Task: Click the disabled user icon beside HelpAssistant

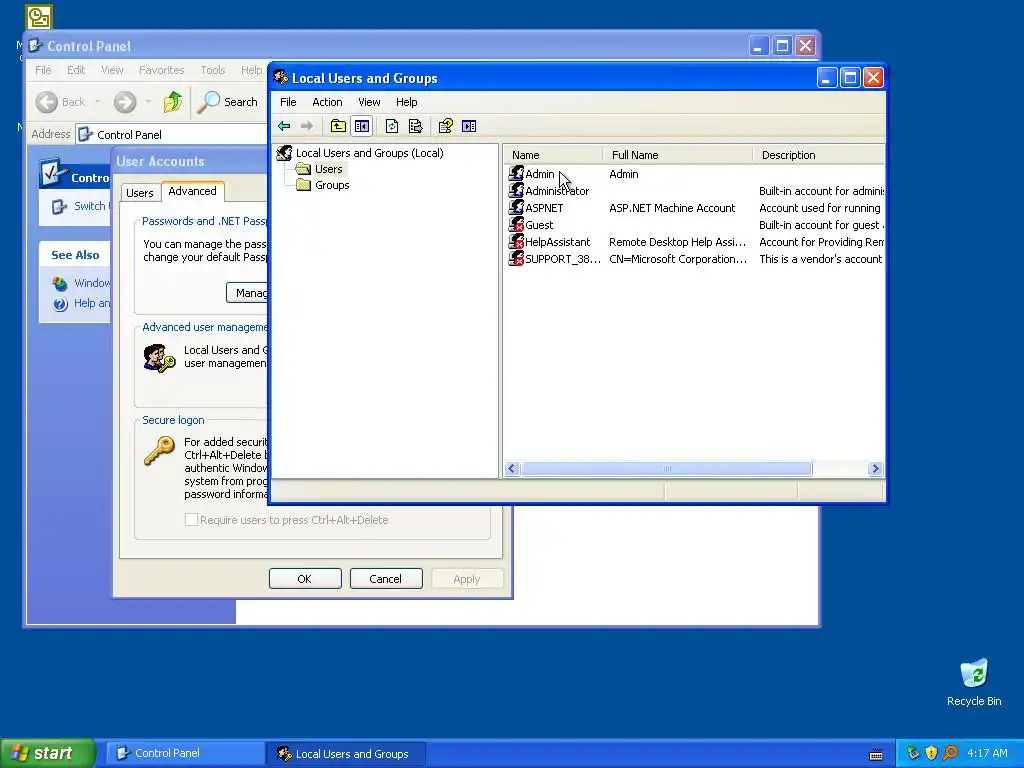Action: click(516, 242)
